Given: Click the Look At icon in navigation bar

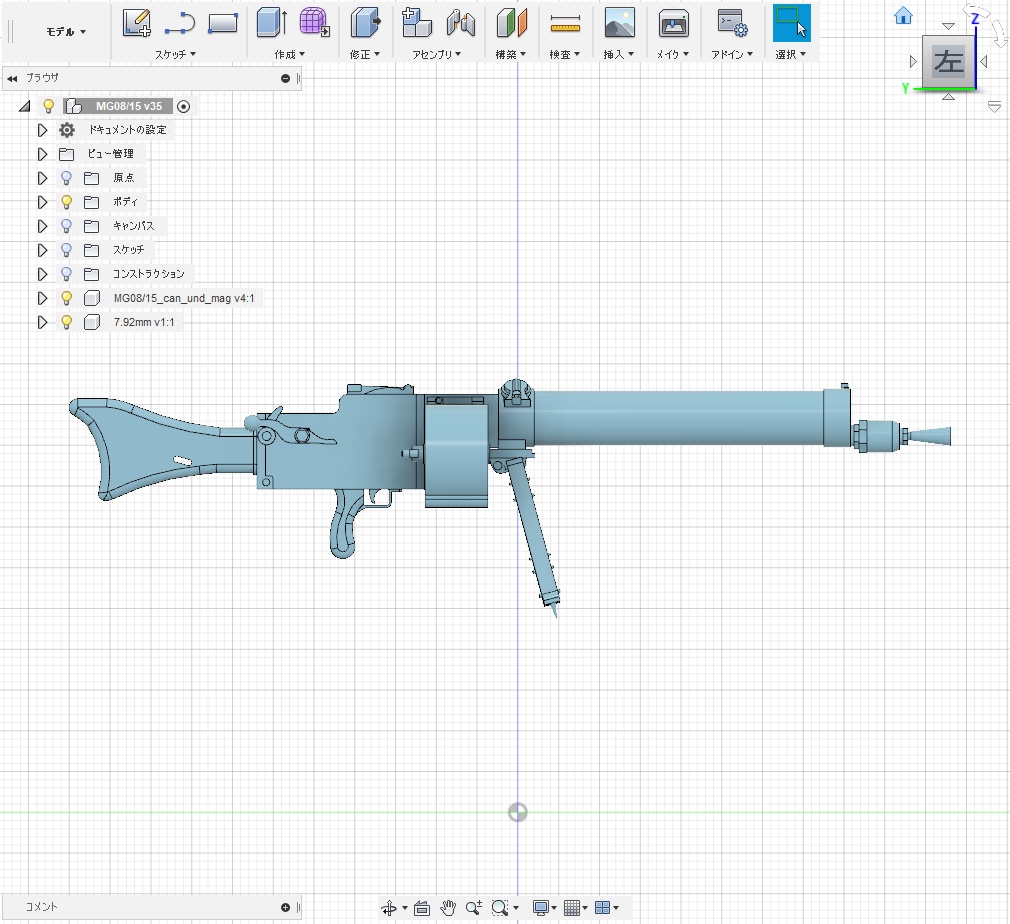Looking at the screenshot, I should click(421, 908).
